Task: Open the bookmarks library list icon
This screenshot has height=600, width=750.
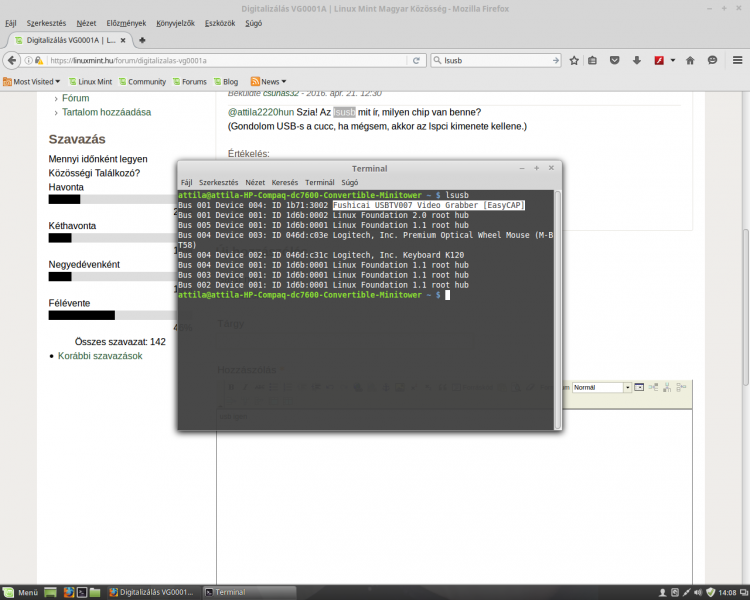Action: [x=593, y=60]
